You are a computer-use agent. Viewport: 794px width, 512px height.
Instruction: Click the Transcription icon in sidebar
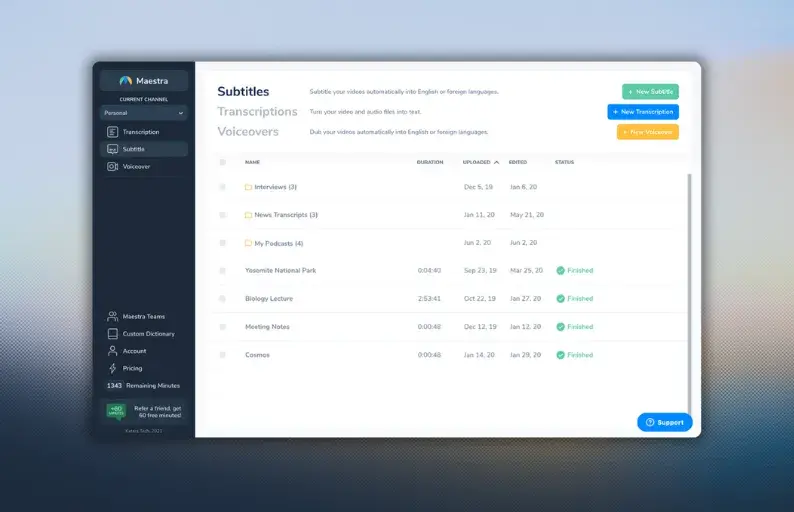point(113,132)
